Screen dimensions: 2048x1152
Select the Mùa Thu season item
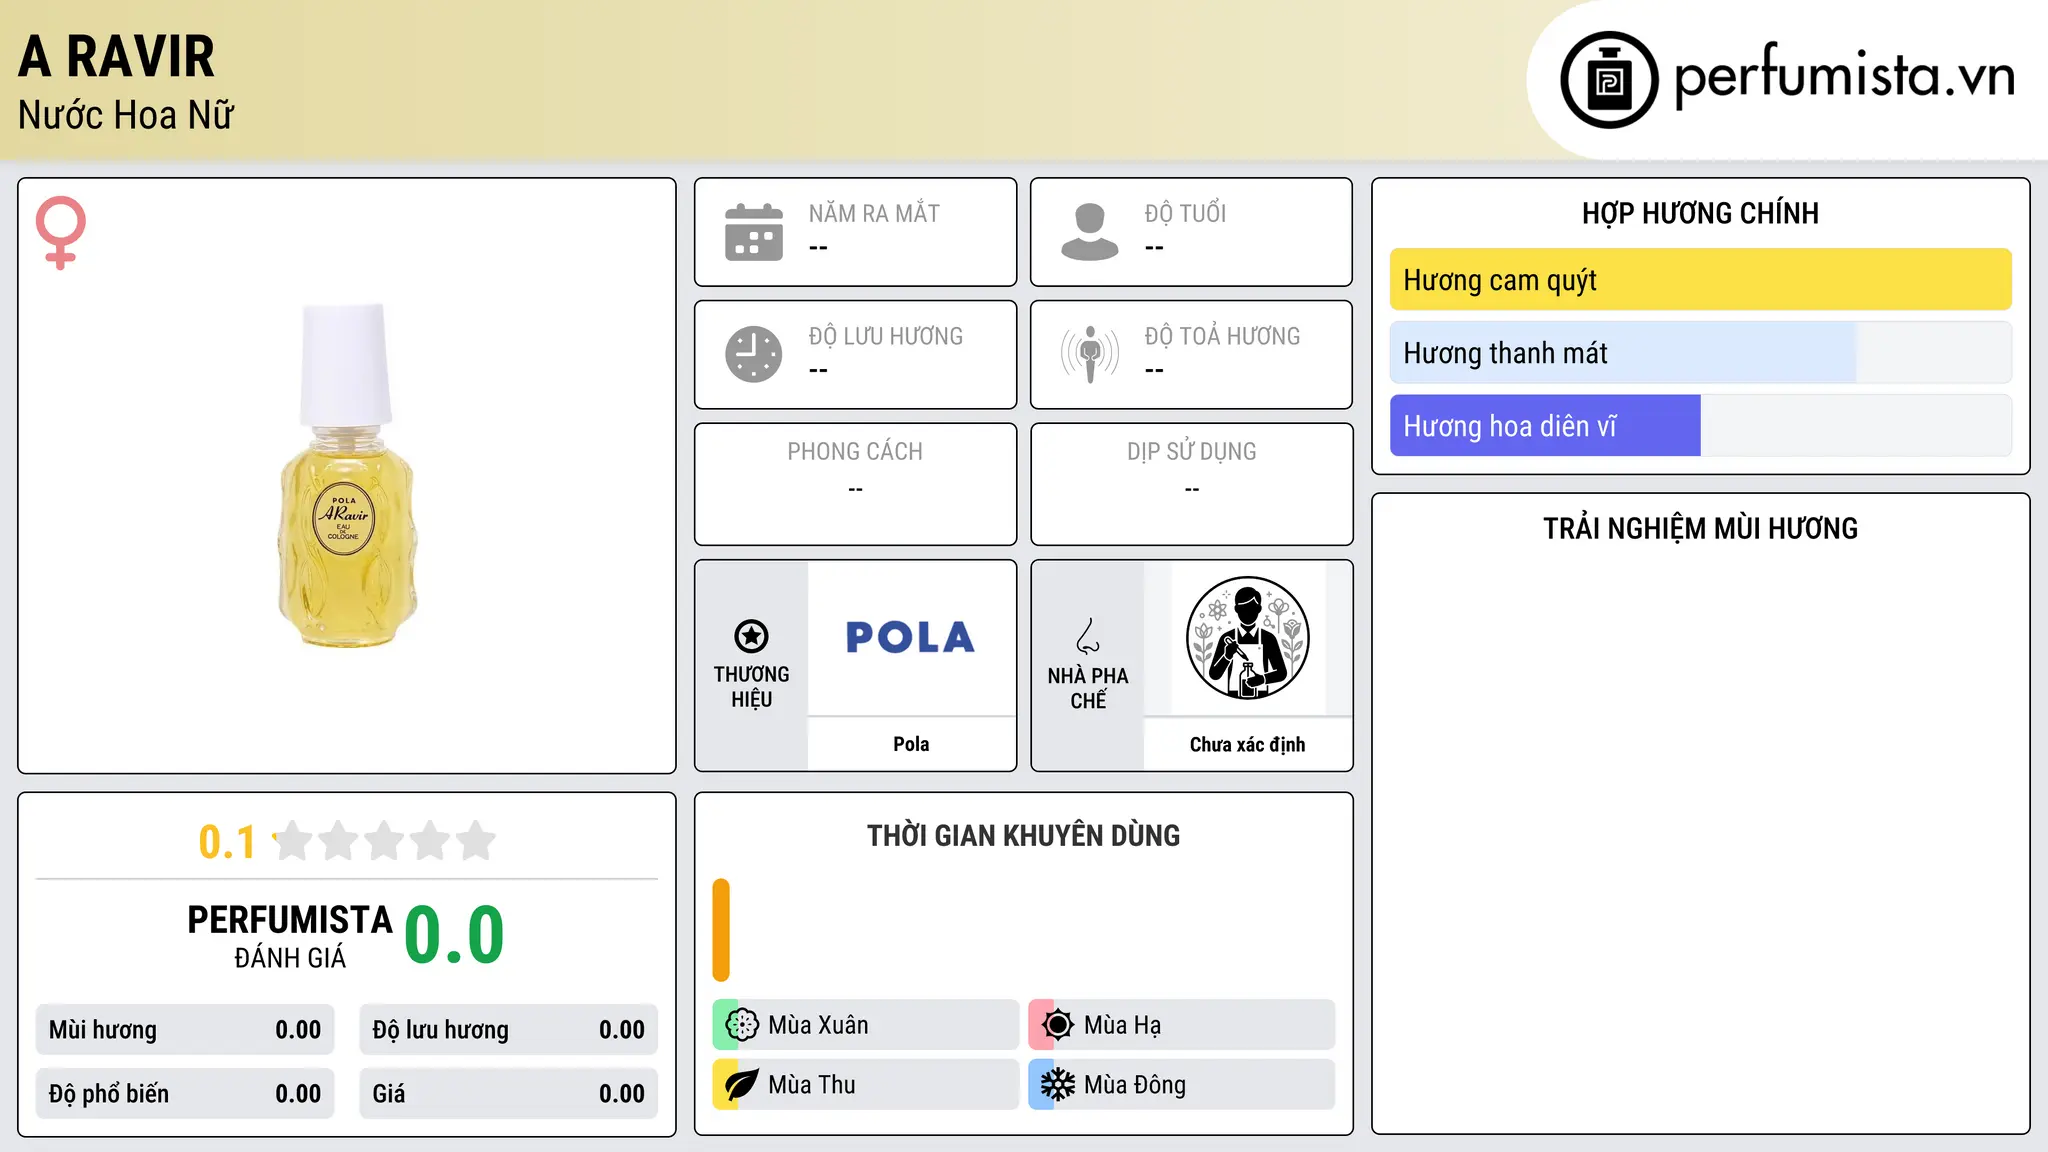(866, 1085)
